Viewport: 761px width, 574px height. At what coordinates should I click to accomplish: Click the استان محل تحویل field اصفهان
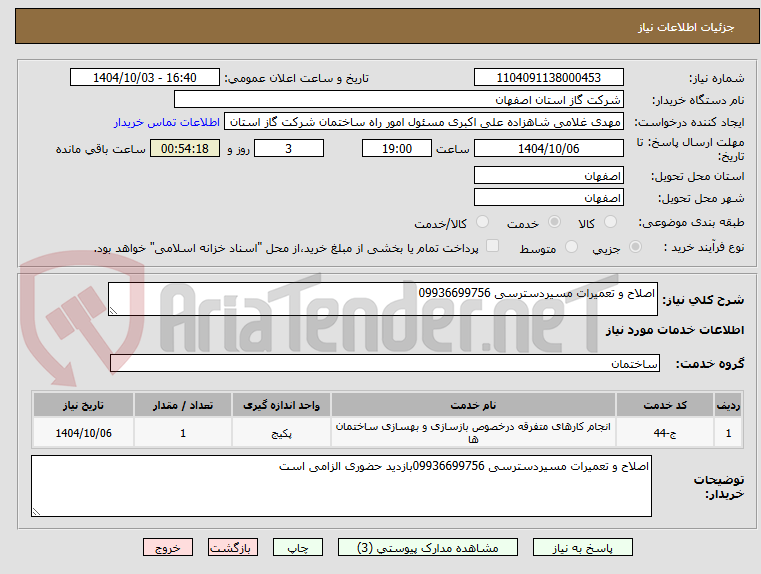(548, 176)
